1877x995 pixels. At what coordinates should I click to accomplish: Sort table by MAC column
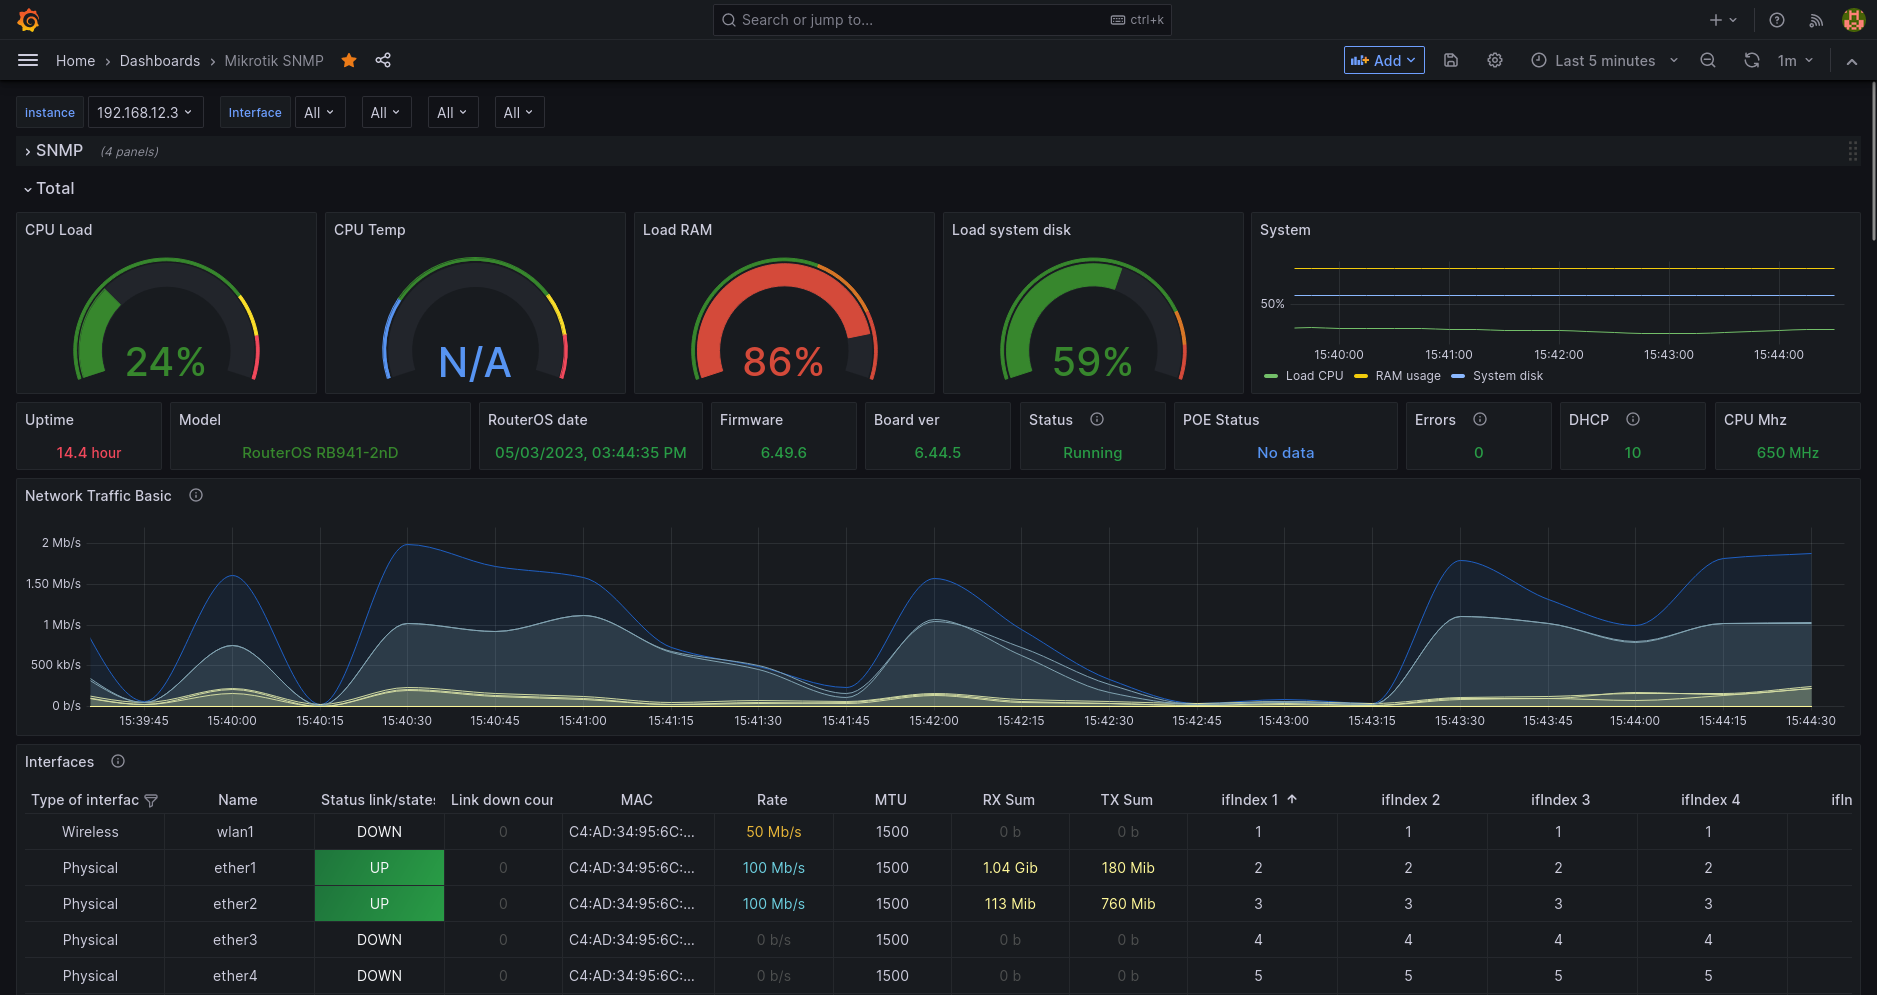tap(637, 800)
